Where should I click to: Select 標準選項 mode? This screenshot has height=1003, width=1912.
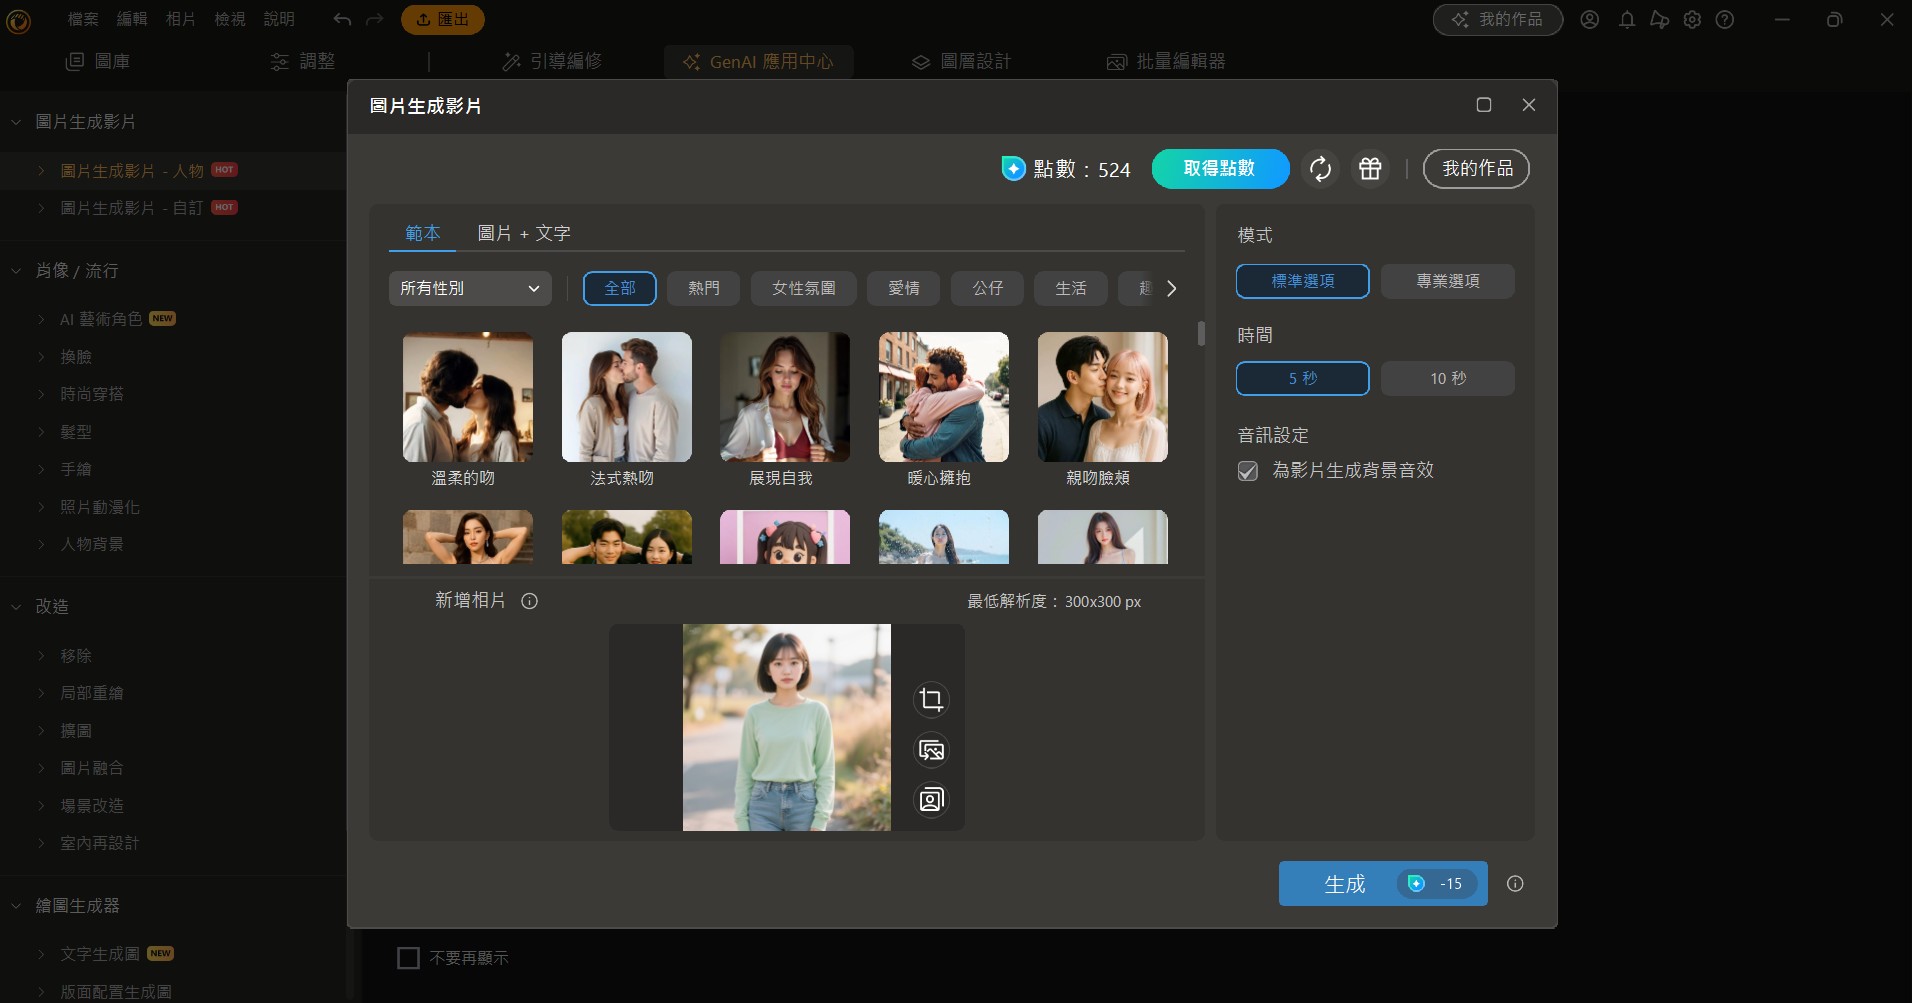click(1303, 281)
